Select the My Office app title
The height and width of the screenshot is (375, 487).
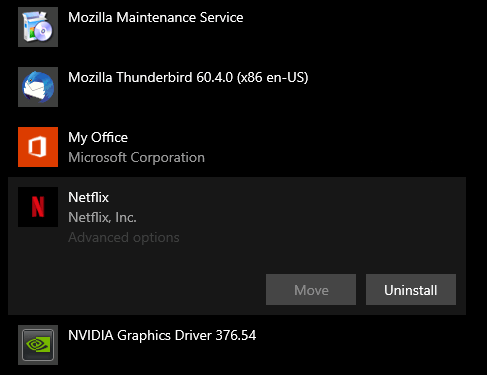click(98, 138)
